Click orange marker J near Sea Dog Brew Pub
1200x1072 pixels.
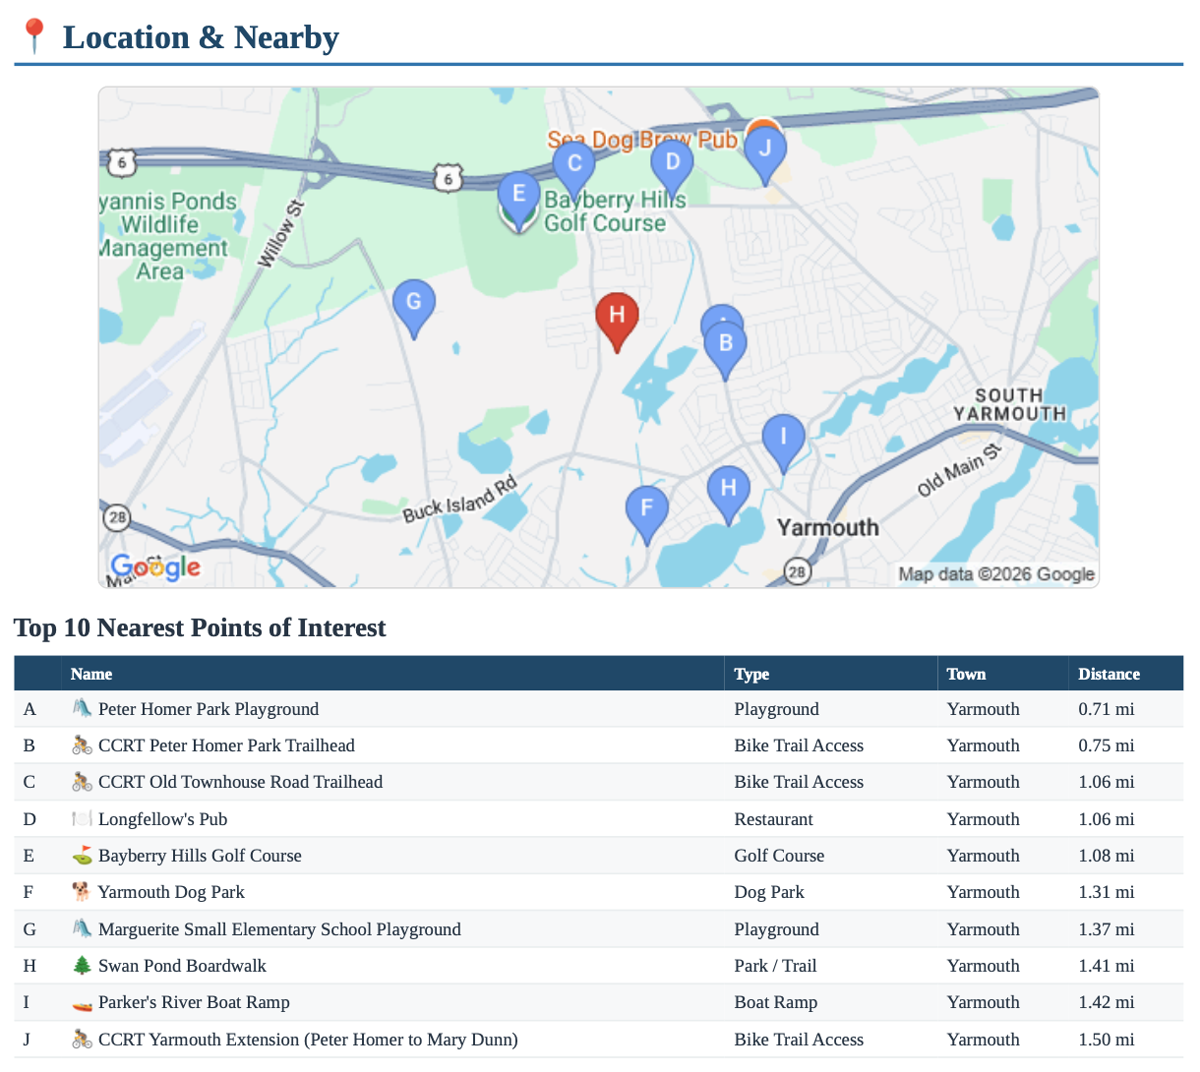(765, 148)
